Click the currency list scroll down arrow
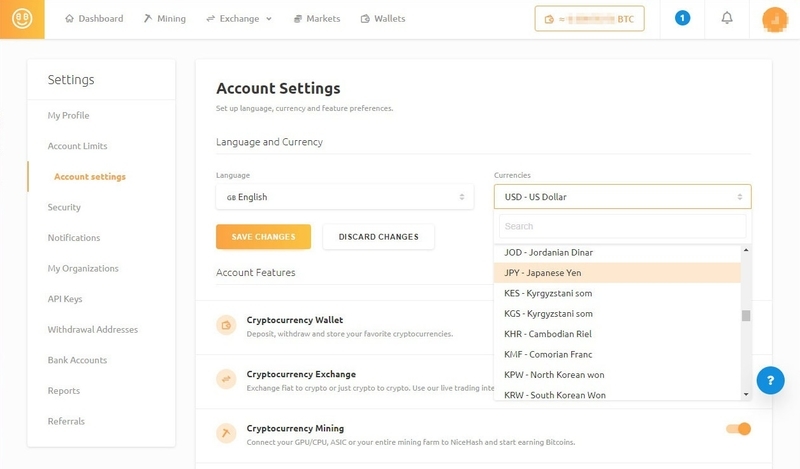Viewport: 800px width, 469px height. (746, 394)
